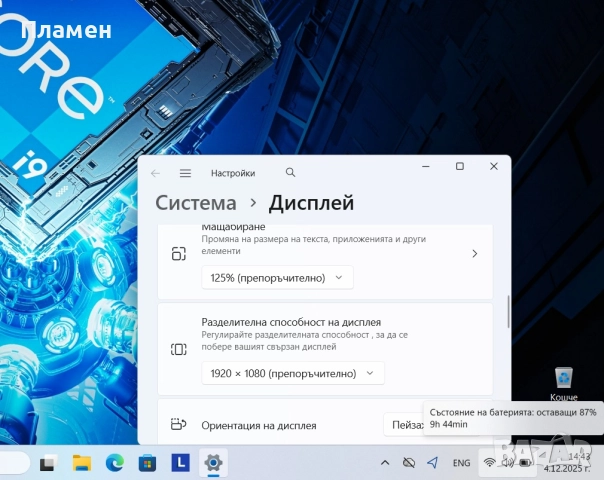The width and height of the screenshot is (604, 480).
Task: Show hidden tray icons with the up chevron
Action: pyautogui.click(x=385, y=463)
